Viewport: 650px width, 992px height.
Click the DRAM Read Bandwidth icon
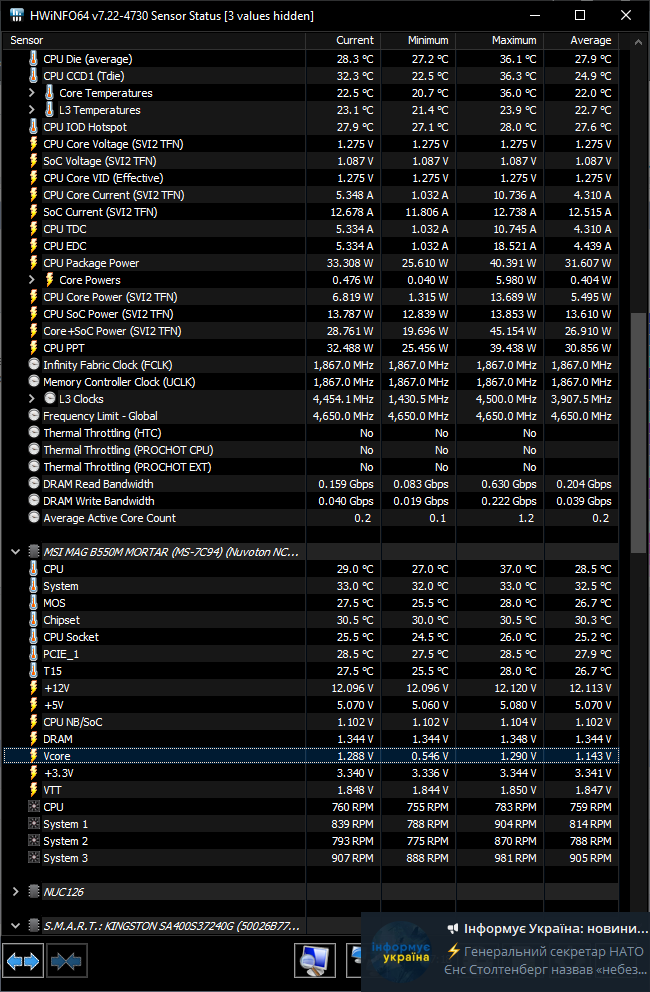point(33,484)
